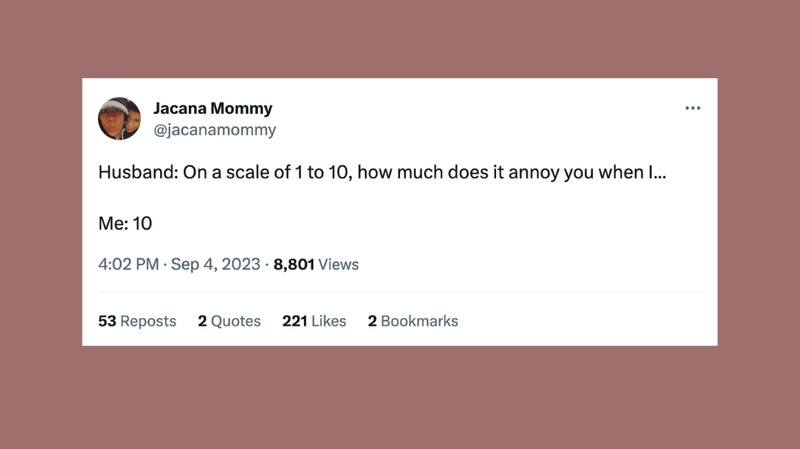View the 221 Likes list
This screenshot has height=449, width=800.
click(314, 321)
